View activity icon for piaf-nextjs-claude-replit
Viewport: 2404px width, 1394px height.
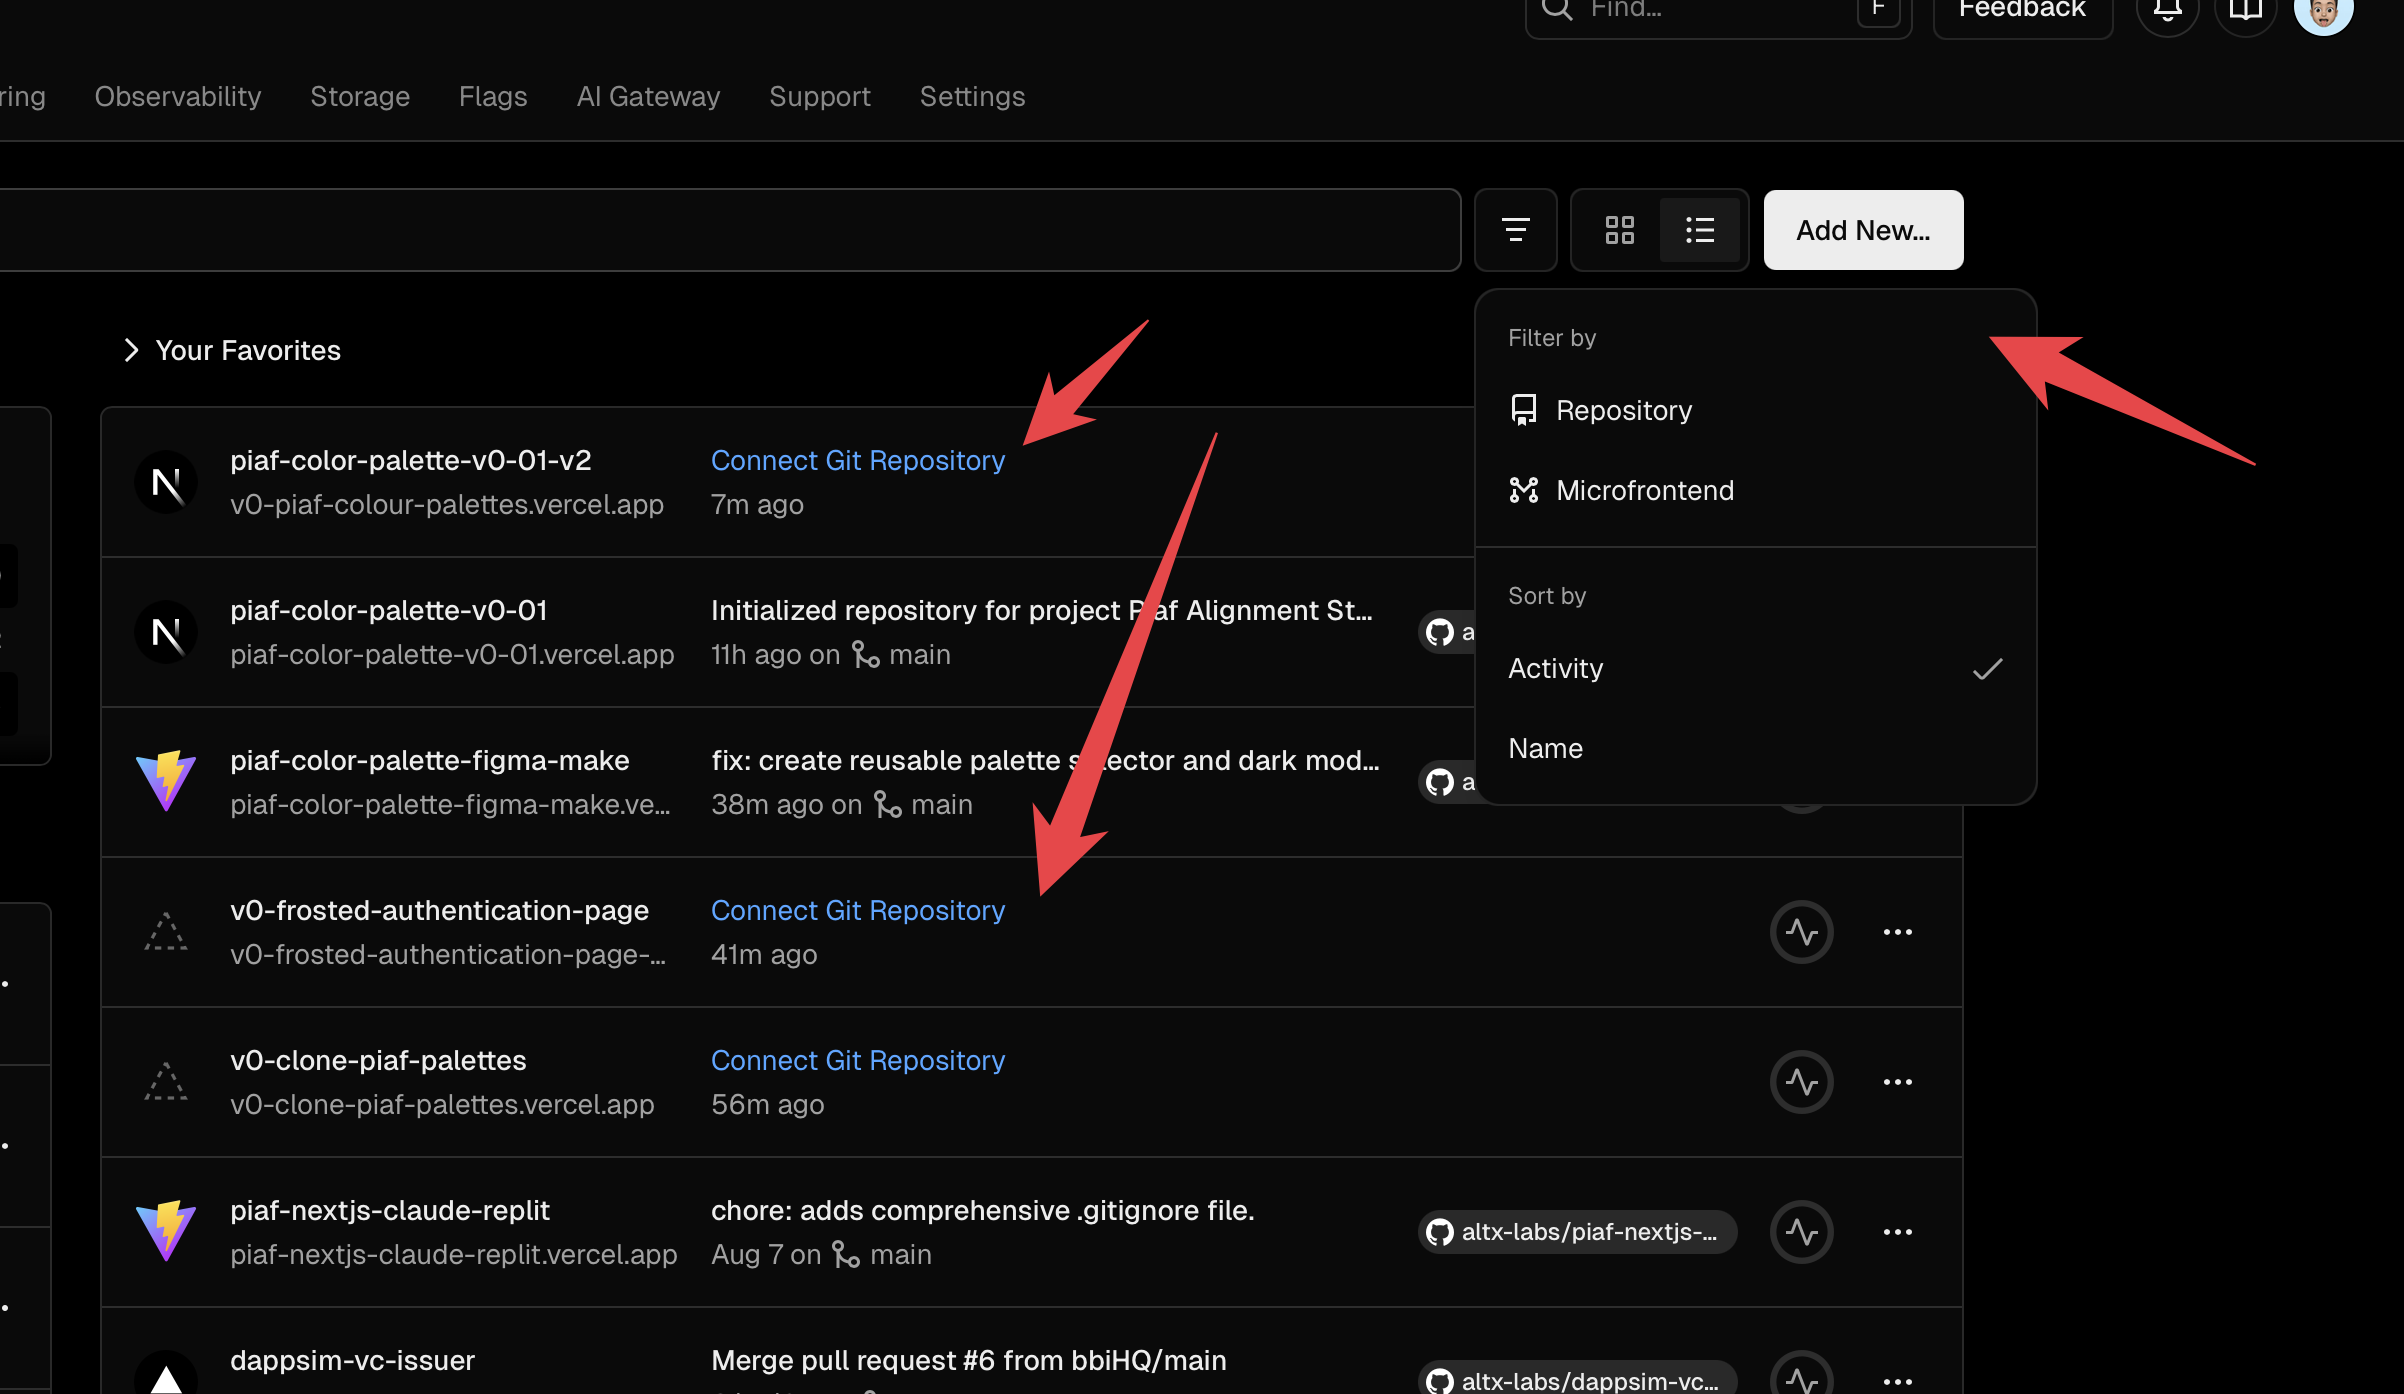[1801, 1232]
